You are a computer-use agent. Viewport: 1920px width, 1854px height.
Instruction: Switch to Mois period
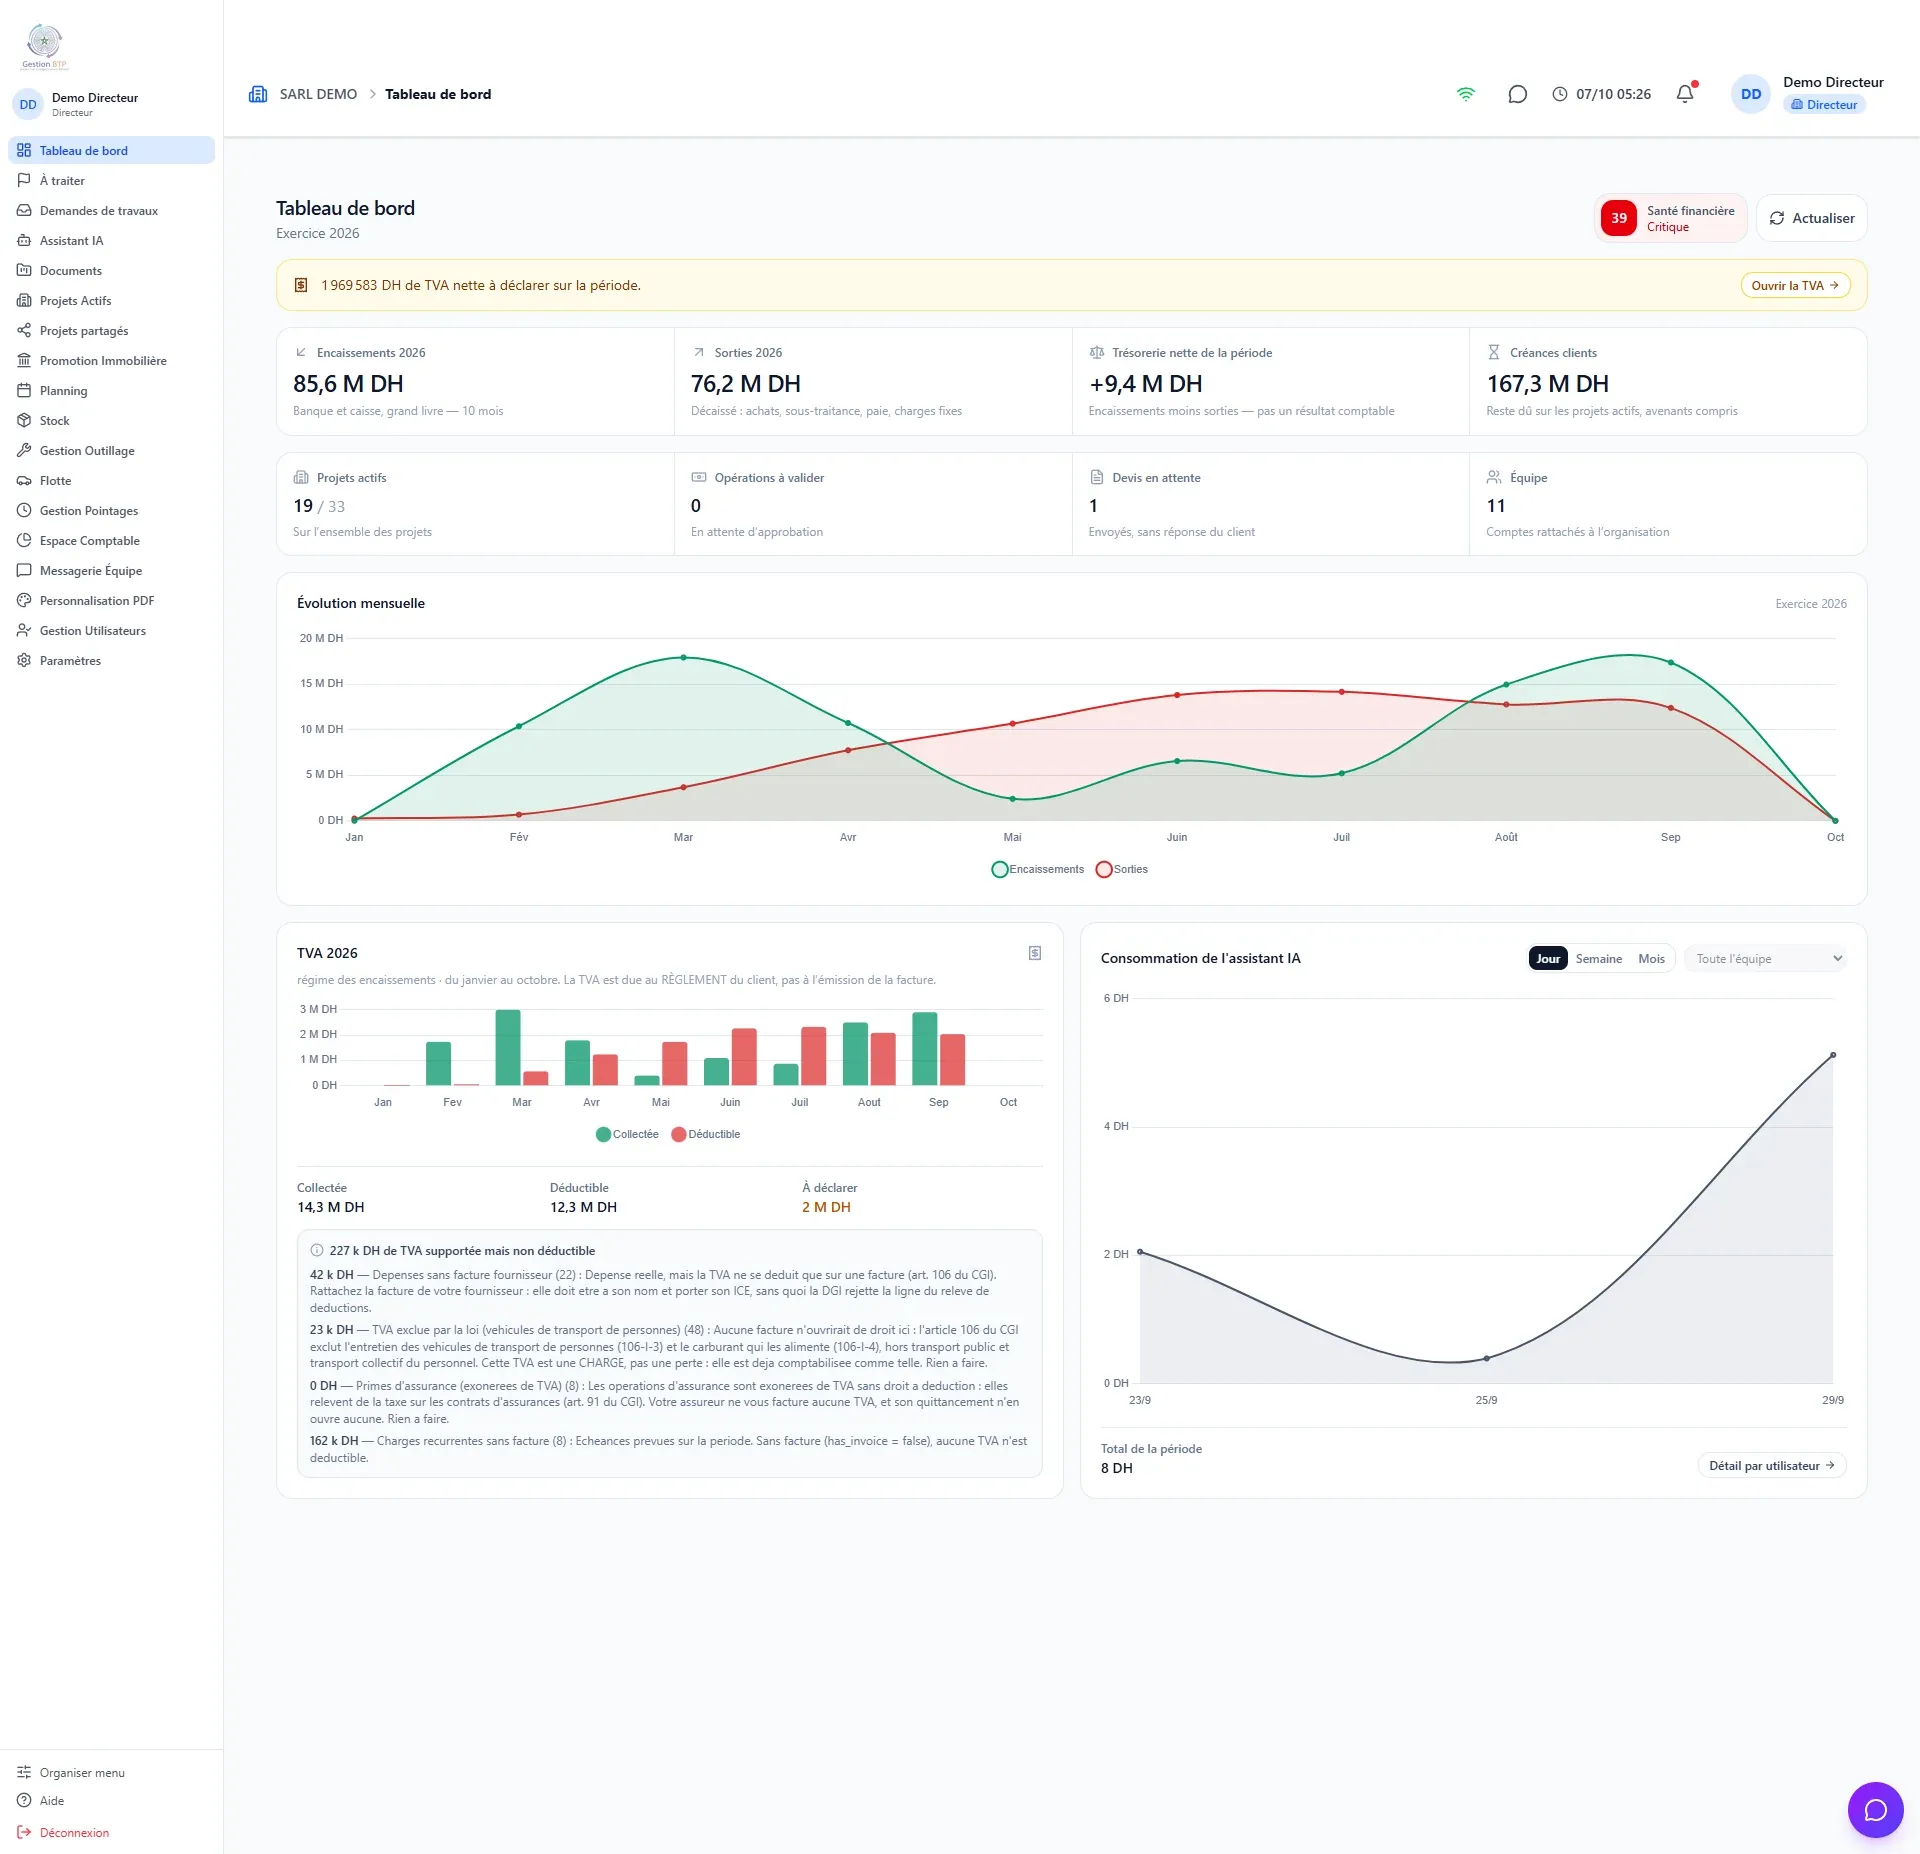[1651, 958]
